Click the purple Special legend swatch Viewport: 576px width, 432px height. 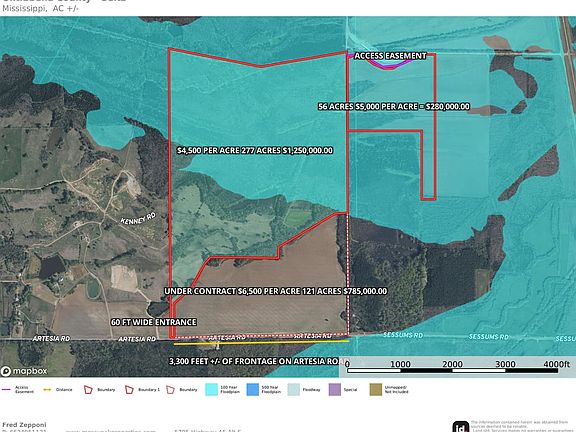(335, 389)
